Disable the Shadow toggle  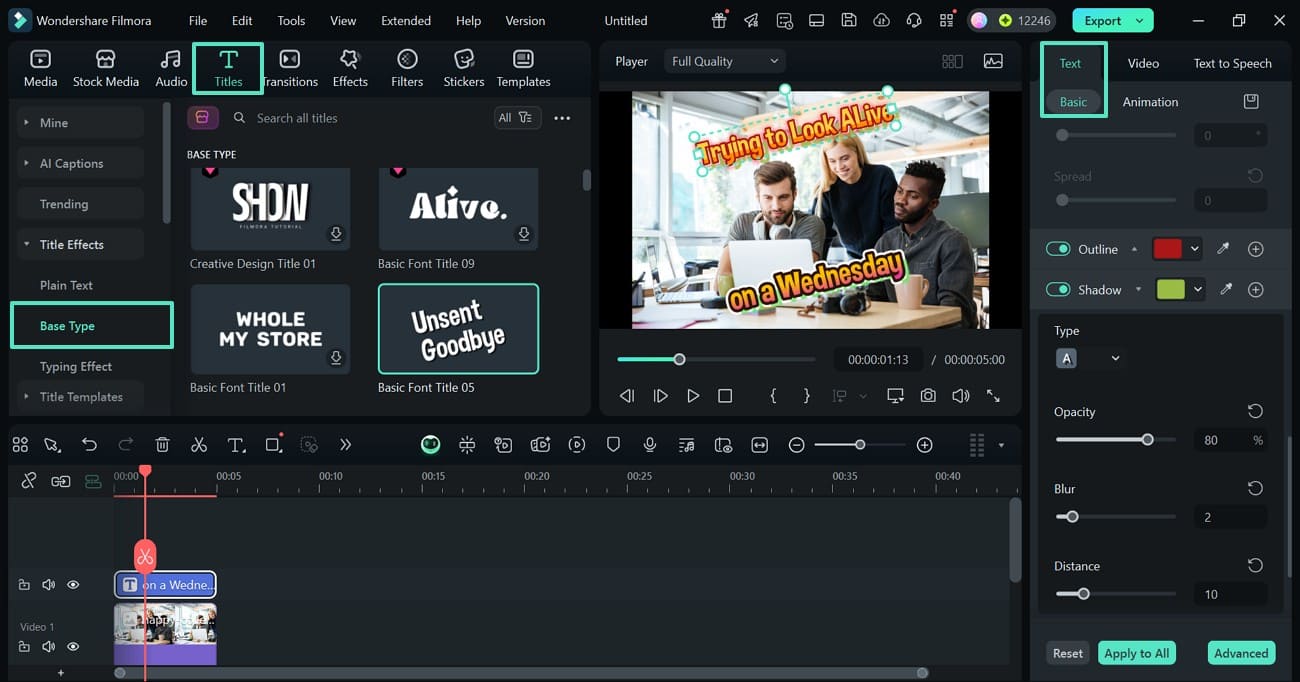pyautogui.click(x=1058, y=290)
